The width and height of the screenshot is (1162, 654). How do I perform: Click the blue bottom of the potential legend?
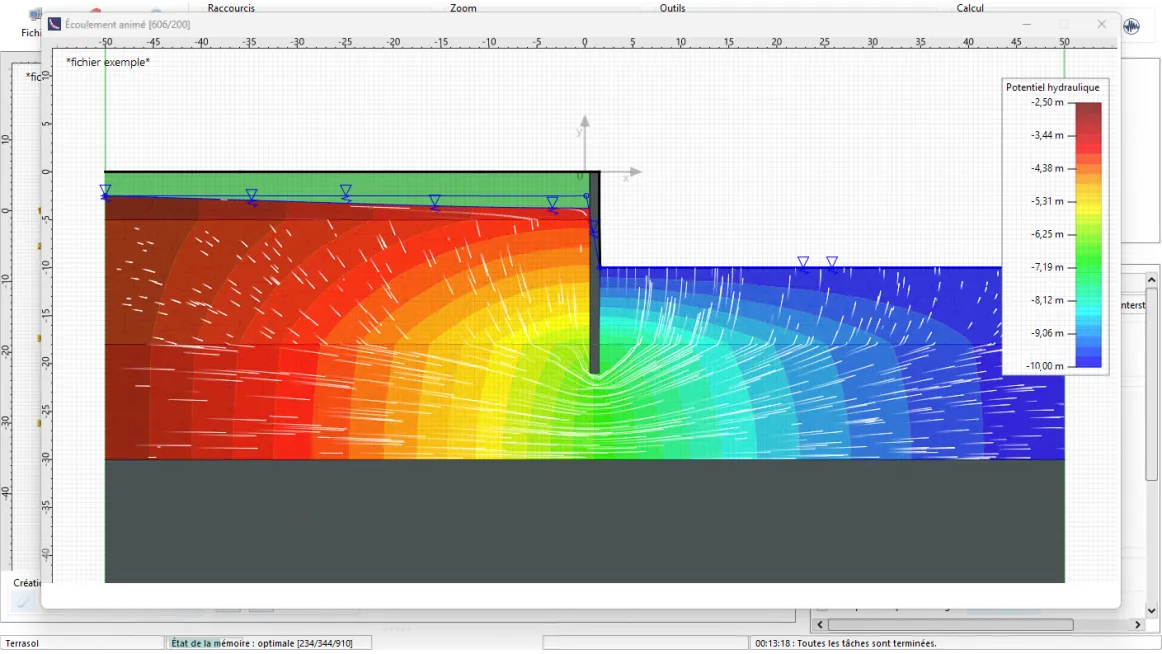(x=1088, y=360)
